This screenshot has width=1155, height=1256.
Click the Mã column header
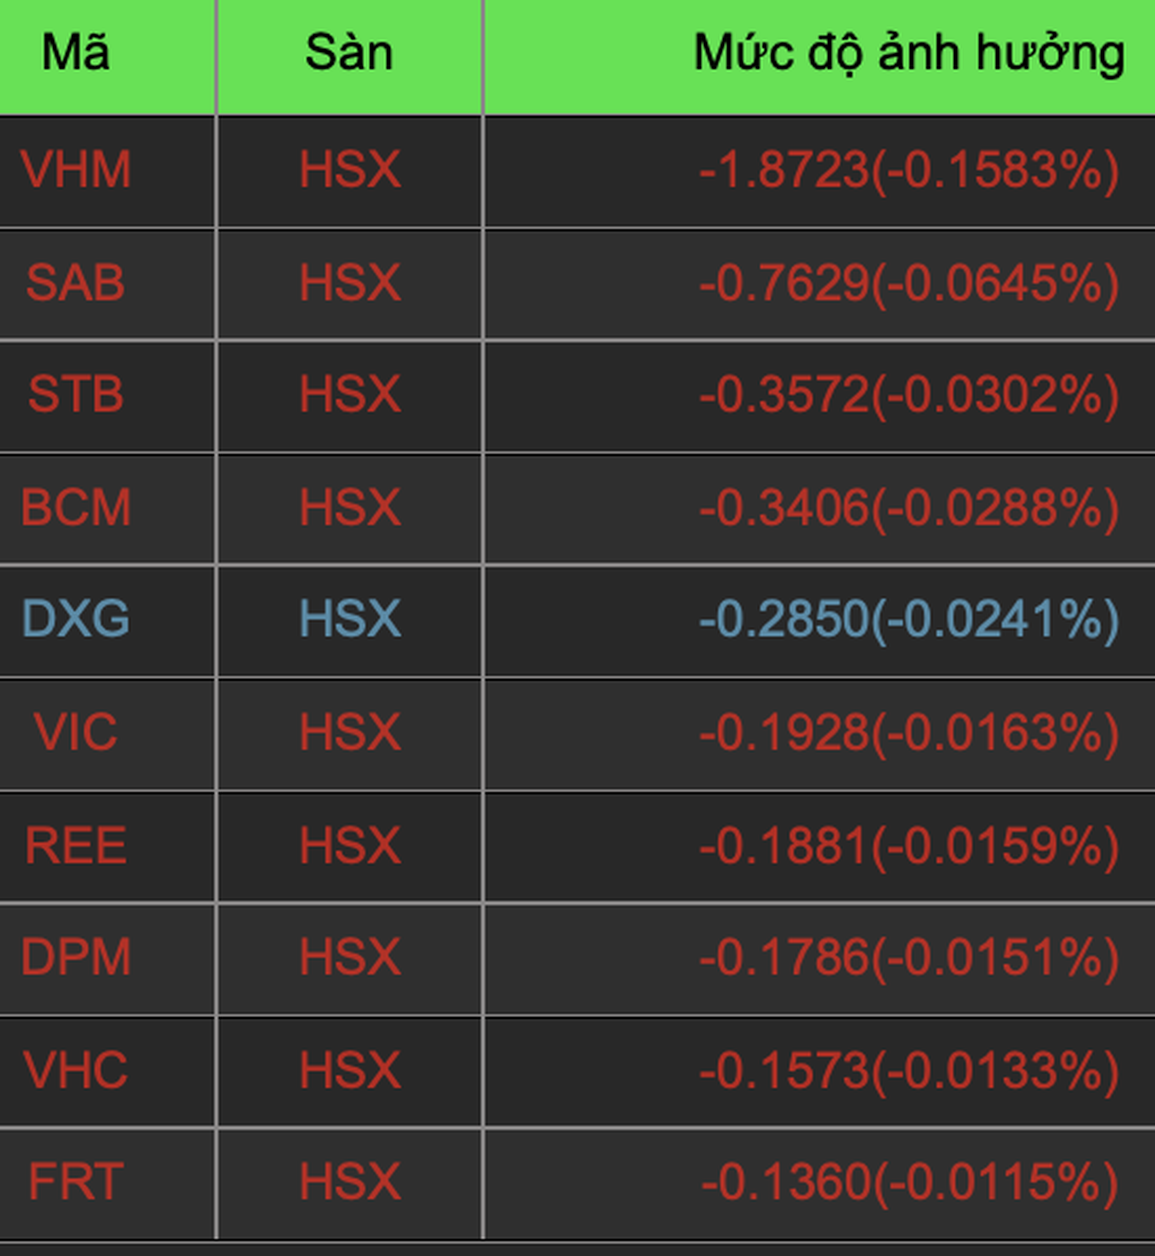coord(76,52)
